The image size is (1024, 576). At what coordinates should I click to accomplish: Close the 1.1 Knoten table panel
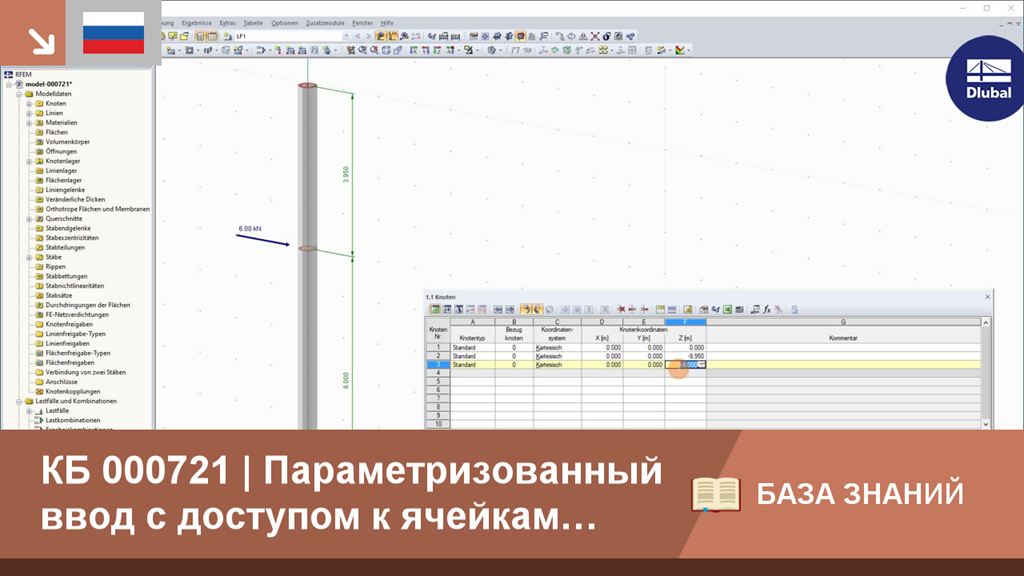coord(987,297)
